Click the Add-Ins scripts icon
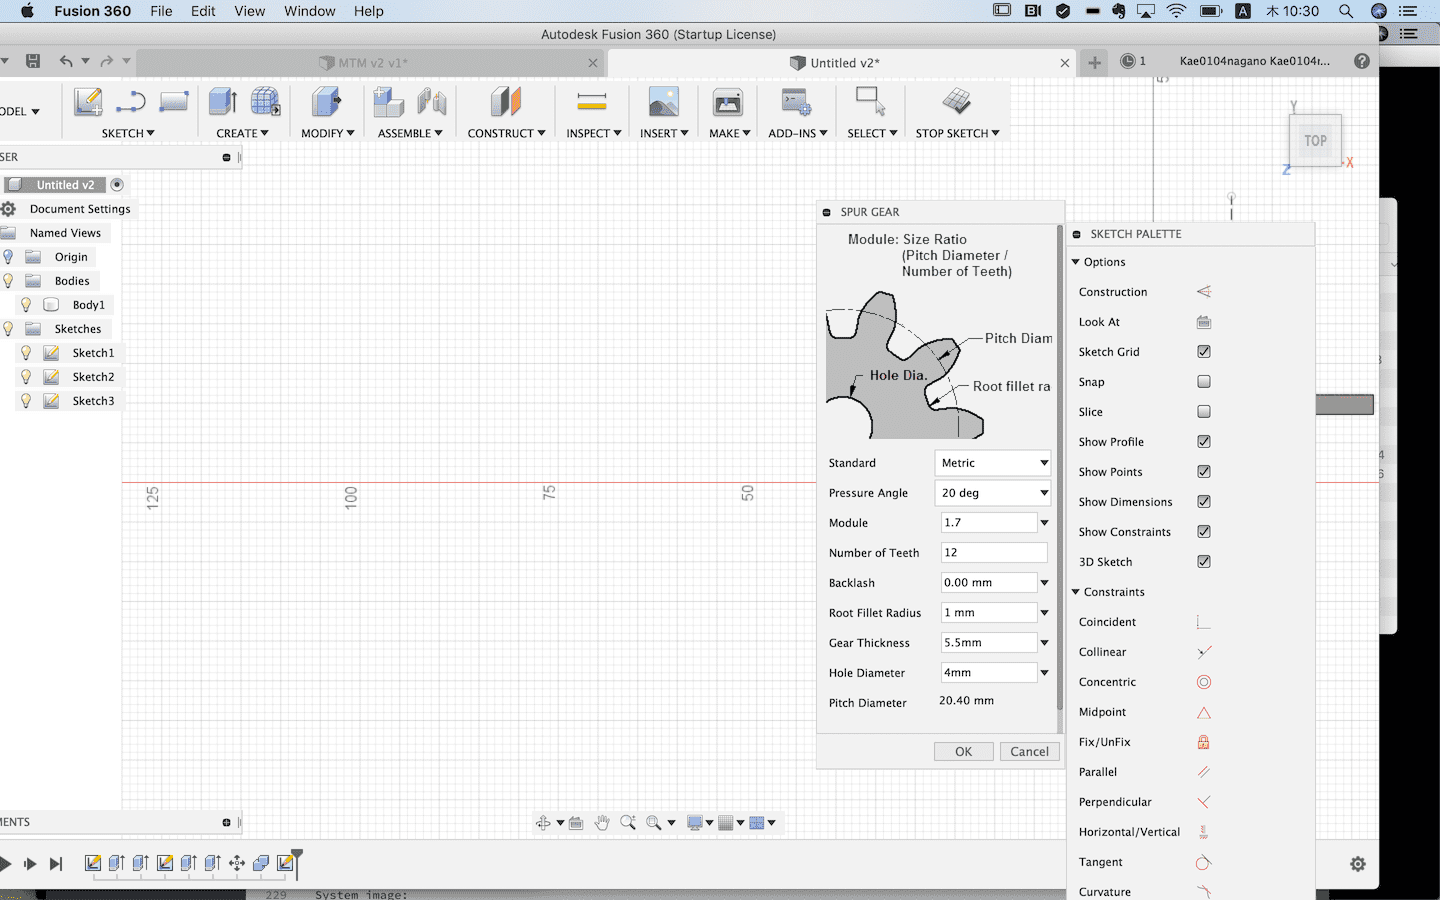 click(x=797, y=102)
